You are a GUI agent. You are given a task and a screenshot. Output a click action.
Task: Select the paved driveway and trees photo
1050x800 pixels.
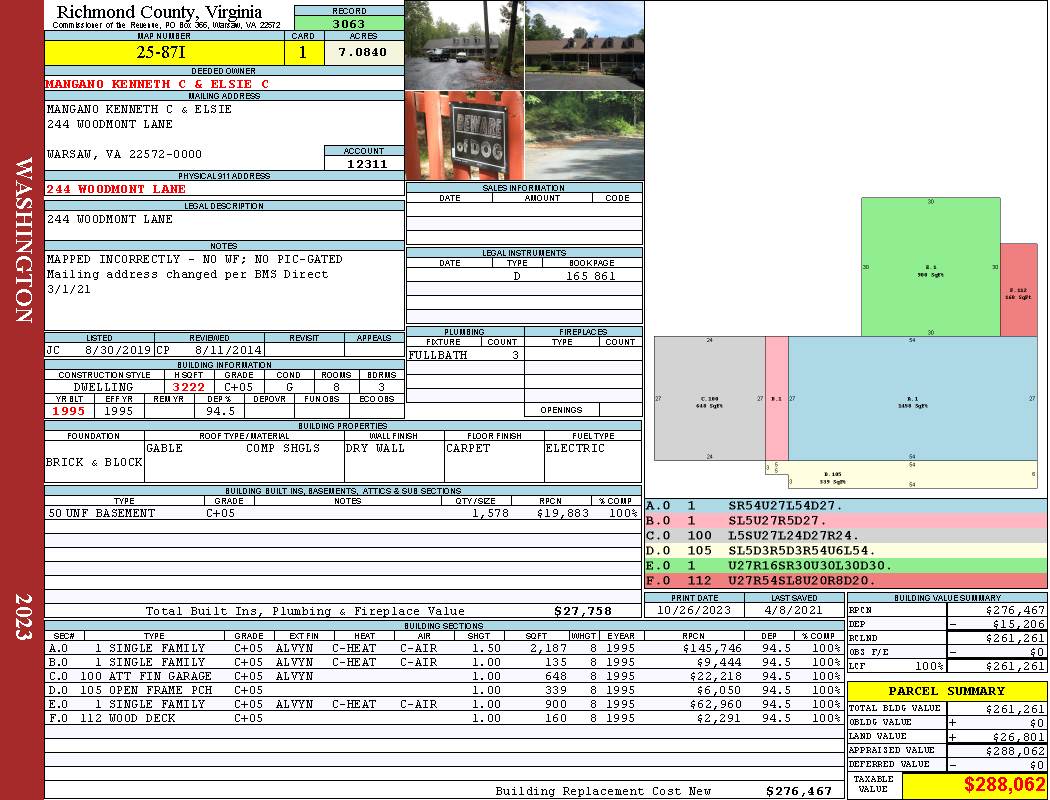tap(585, 135)
